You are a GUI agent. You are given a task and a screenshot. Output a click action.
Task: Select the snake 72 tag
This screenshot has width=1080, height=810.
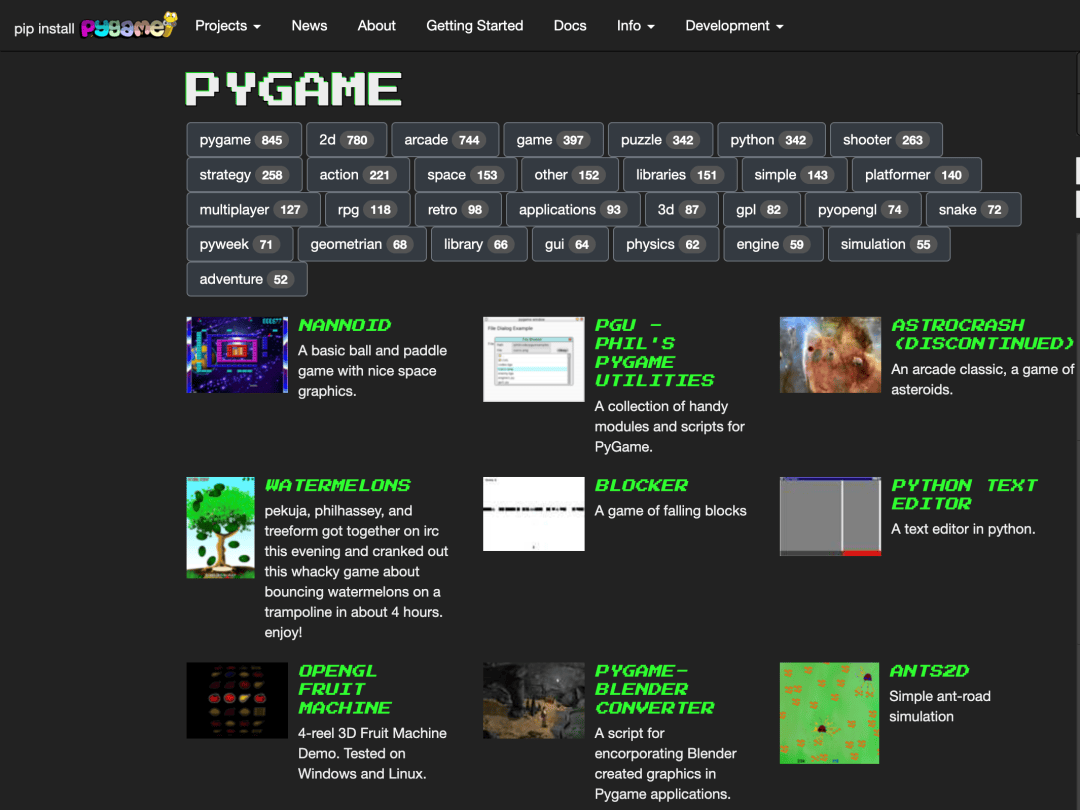973,209
